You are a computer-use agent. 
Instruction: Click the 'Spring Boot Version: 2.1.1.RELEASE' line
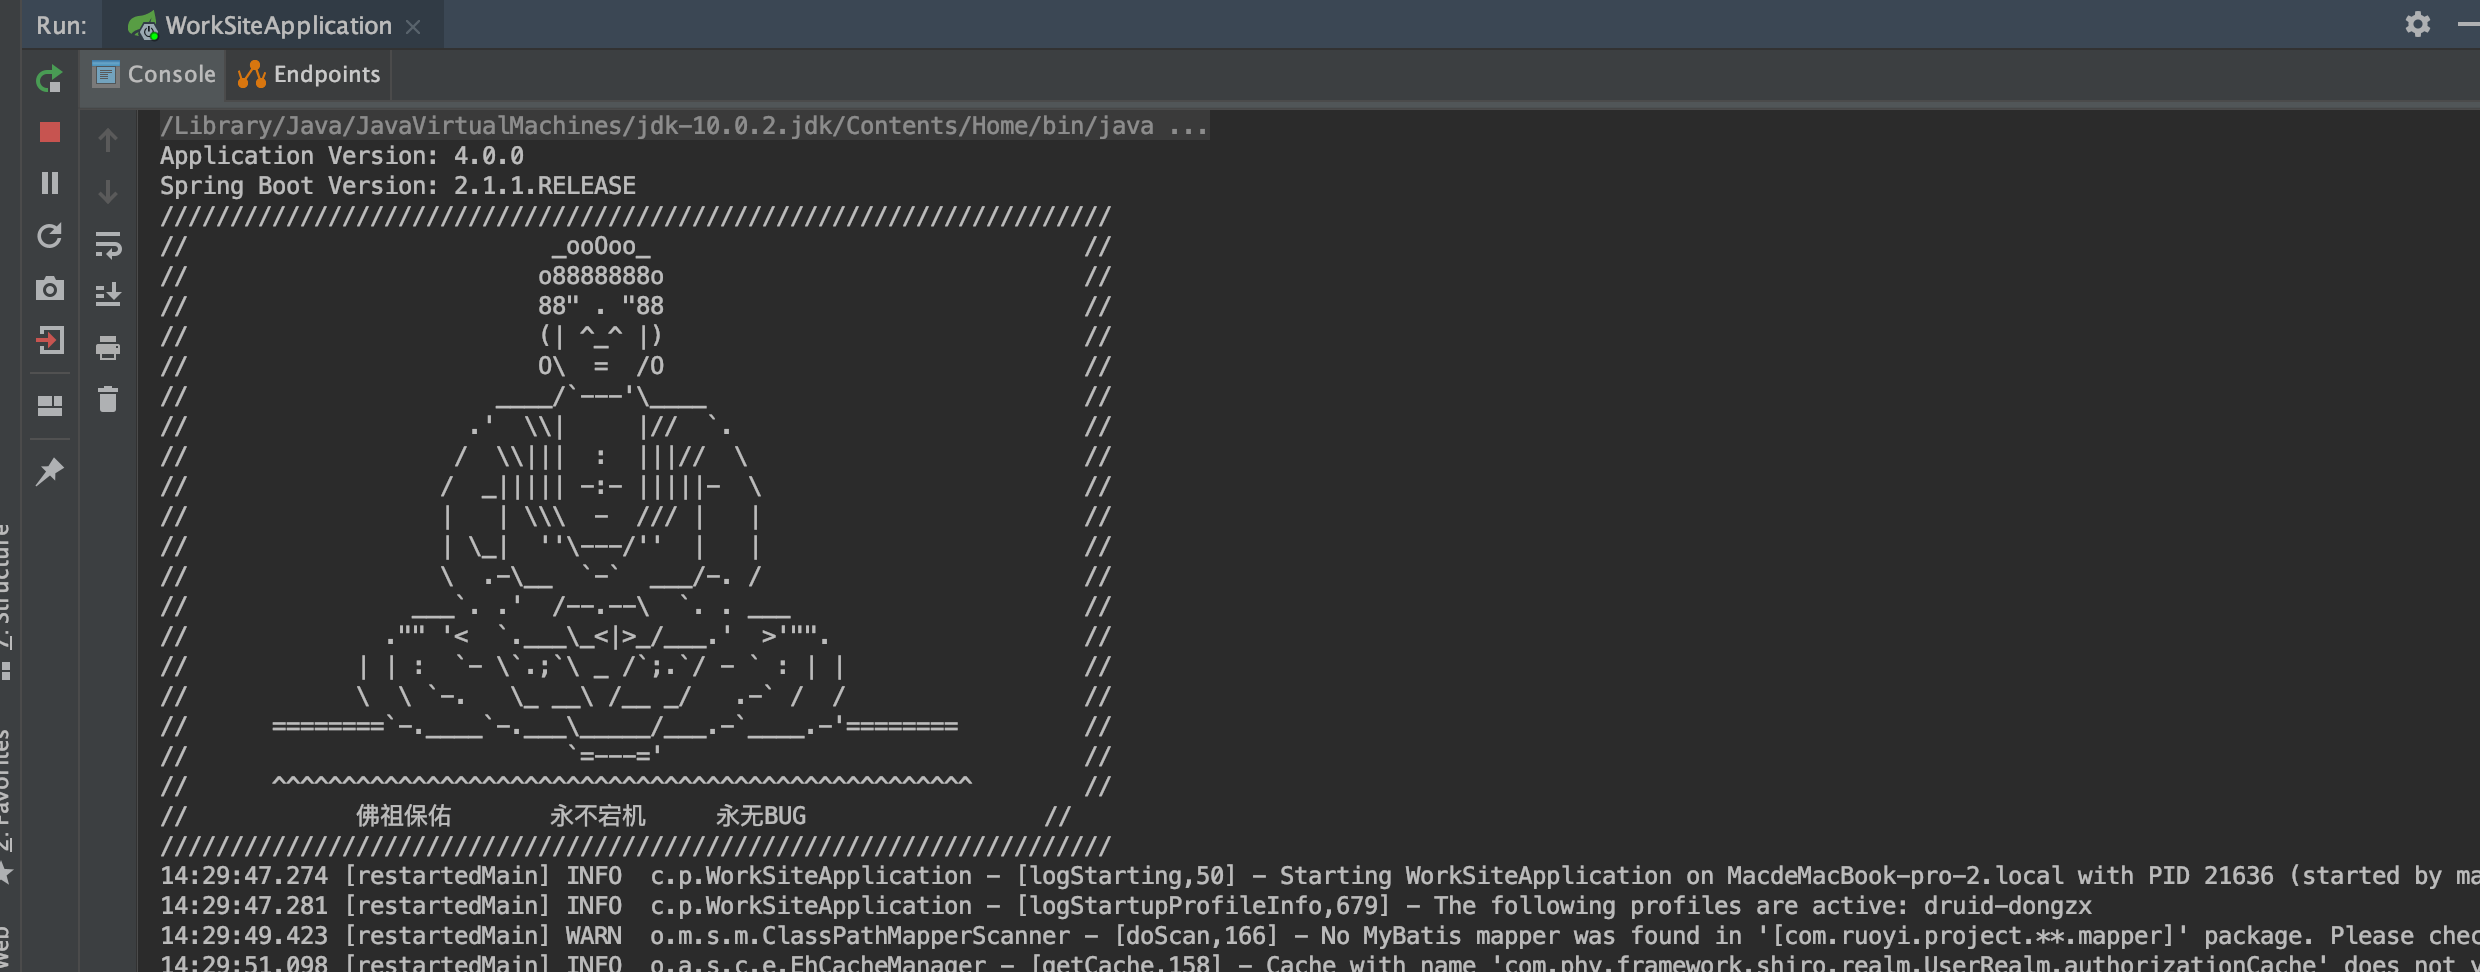pos(398,186)
